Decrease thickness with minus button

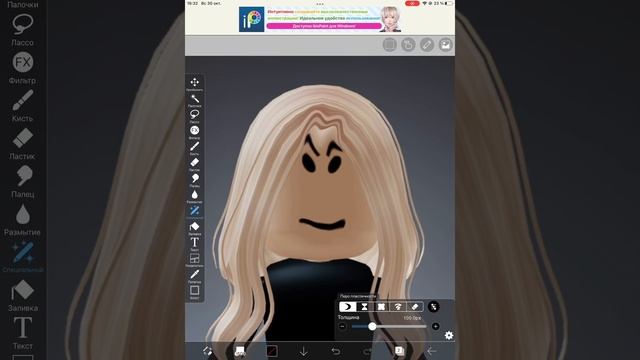tap(342, 326)
